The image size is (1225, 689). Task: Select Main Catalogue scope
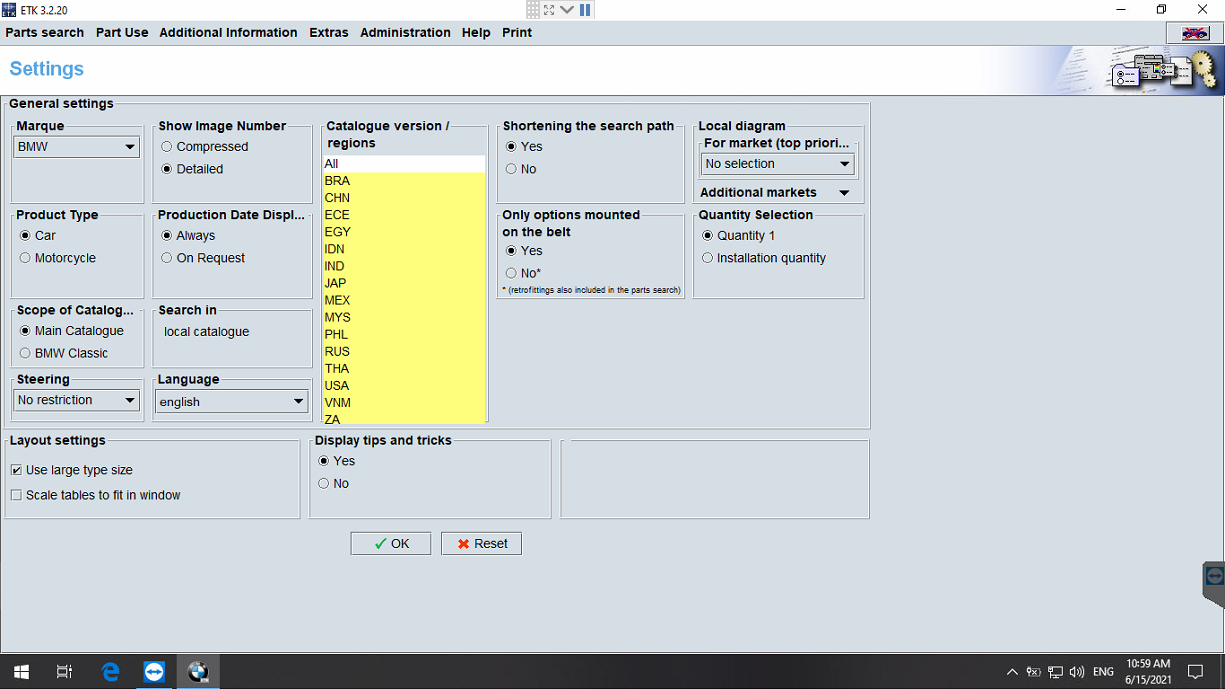pos(72,331)
